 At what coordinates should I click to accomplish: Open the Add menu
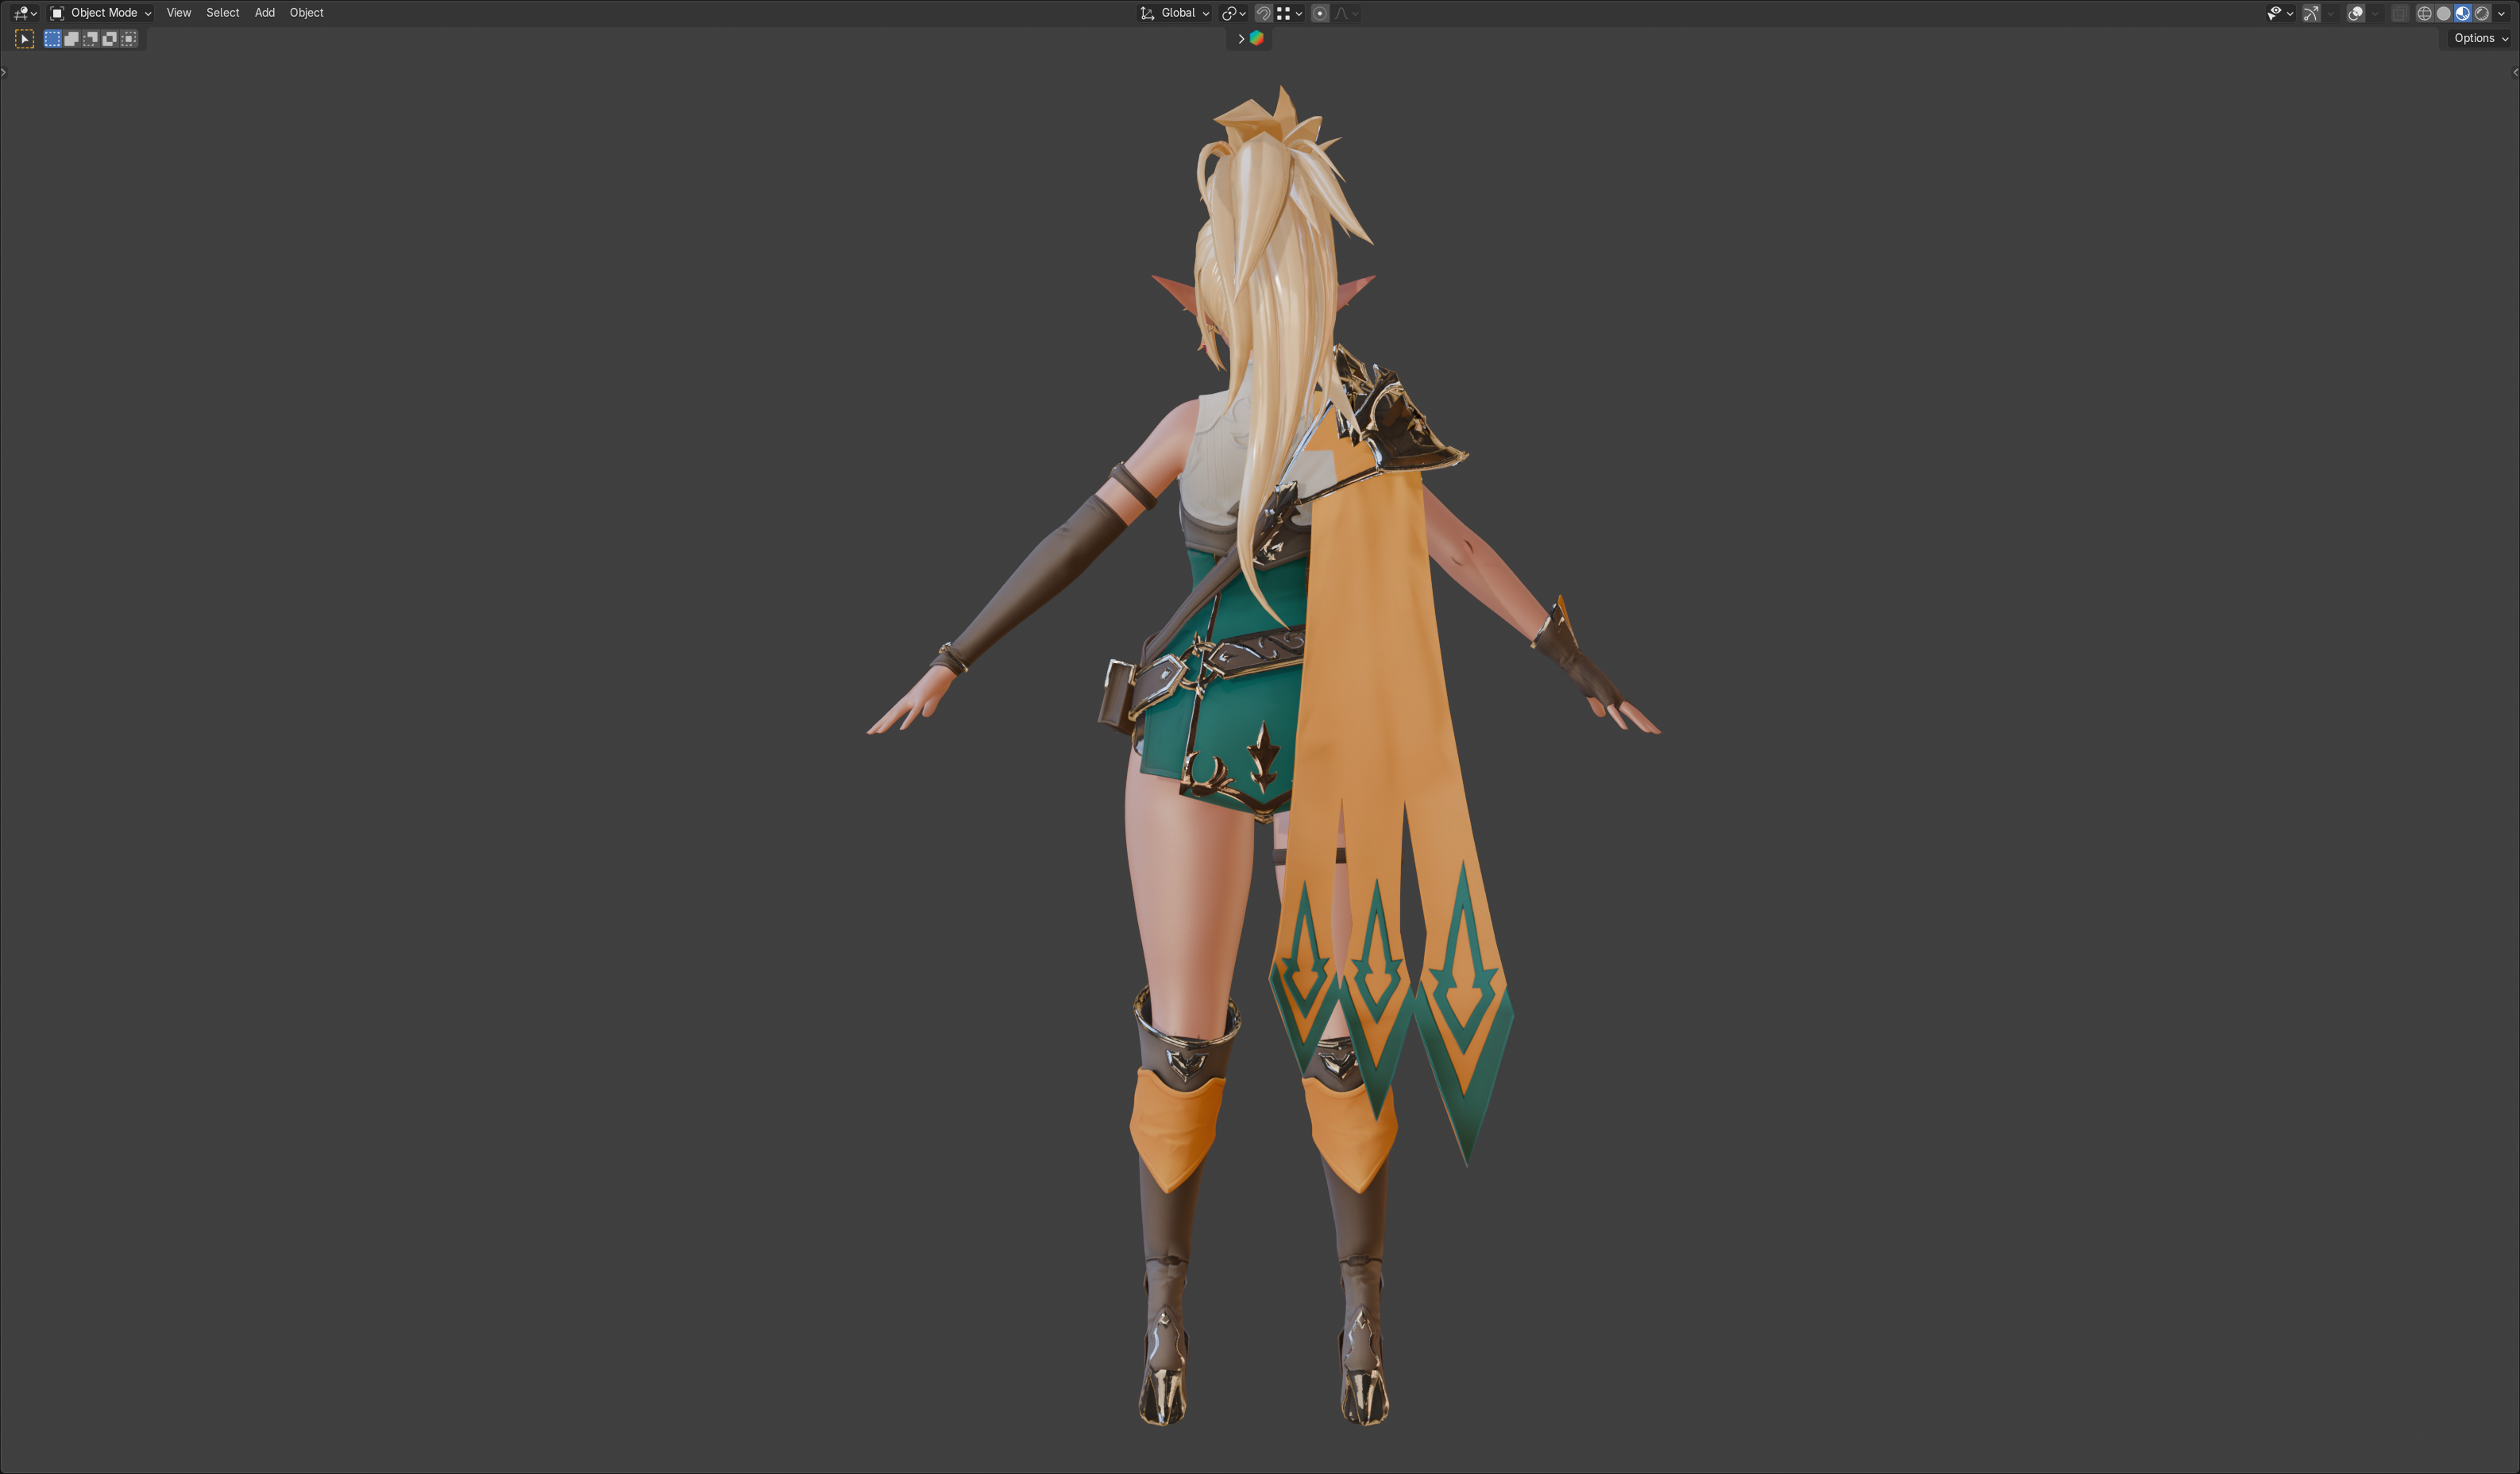pos(265,13)
